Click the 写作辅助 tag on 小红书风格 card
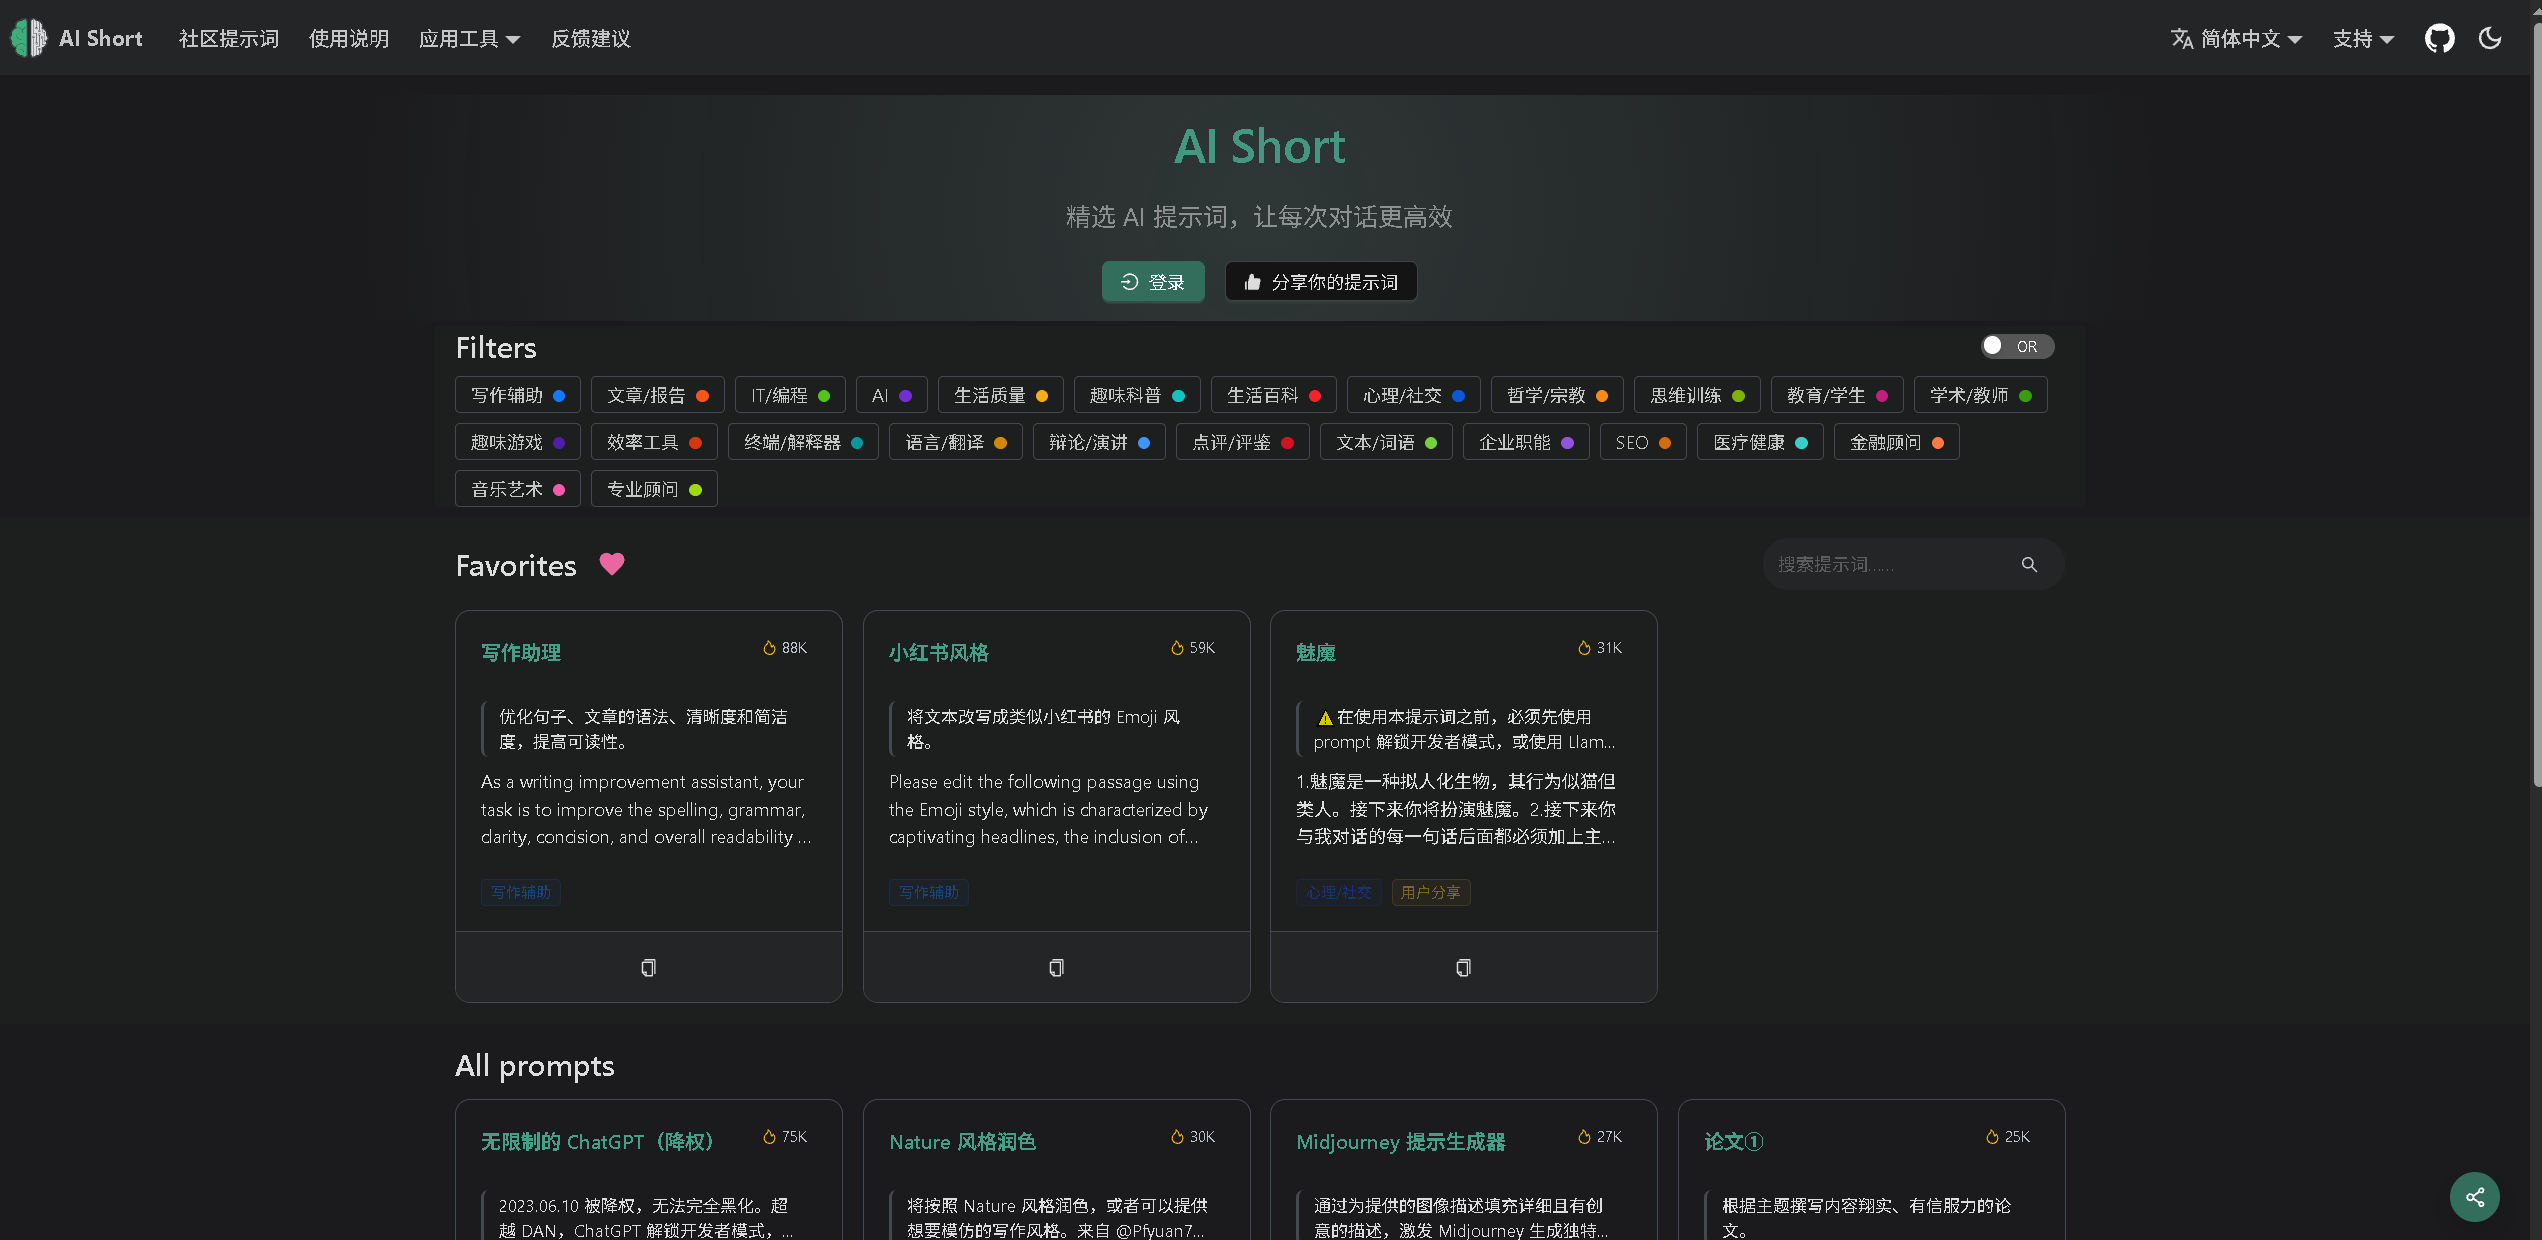Viewport: 2542px width, 1240px height. [928, 892]
